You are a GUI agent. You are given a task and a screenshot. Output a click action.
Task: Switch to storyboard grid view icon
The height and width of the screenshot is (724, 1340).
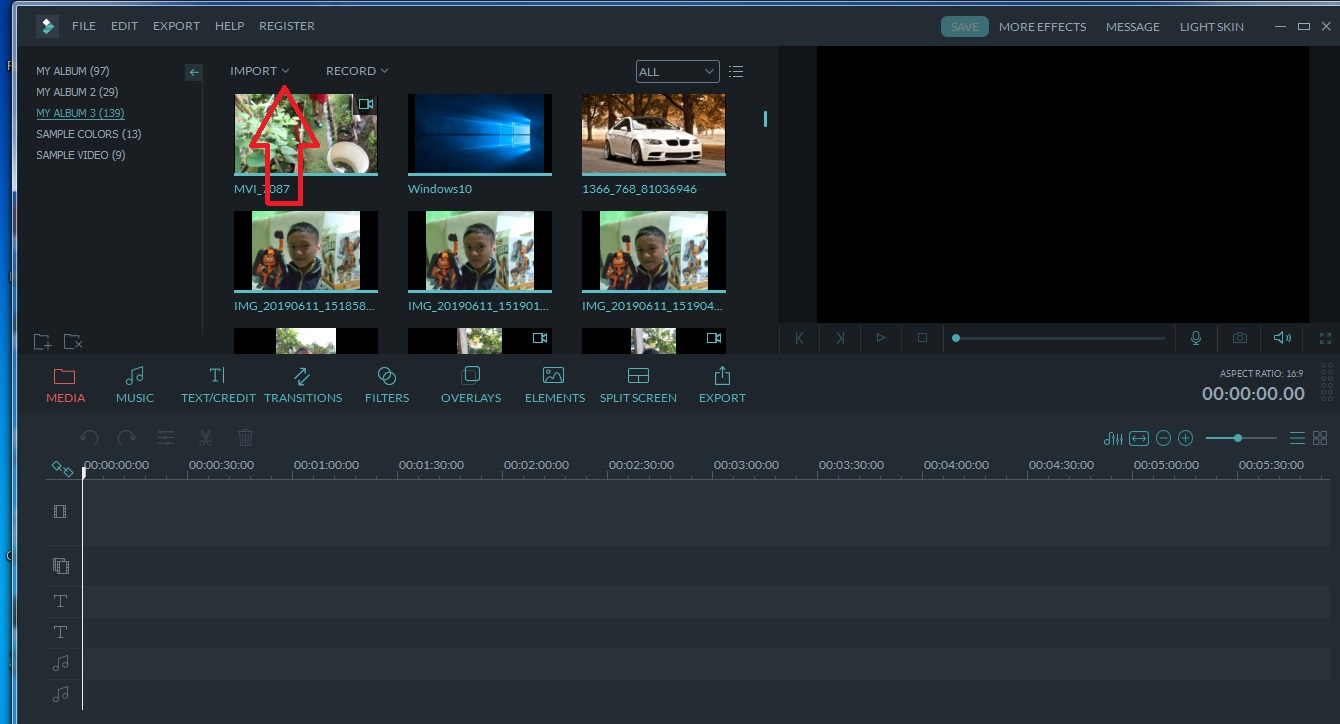click(1320, 438)
